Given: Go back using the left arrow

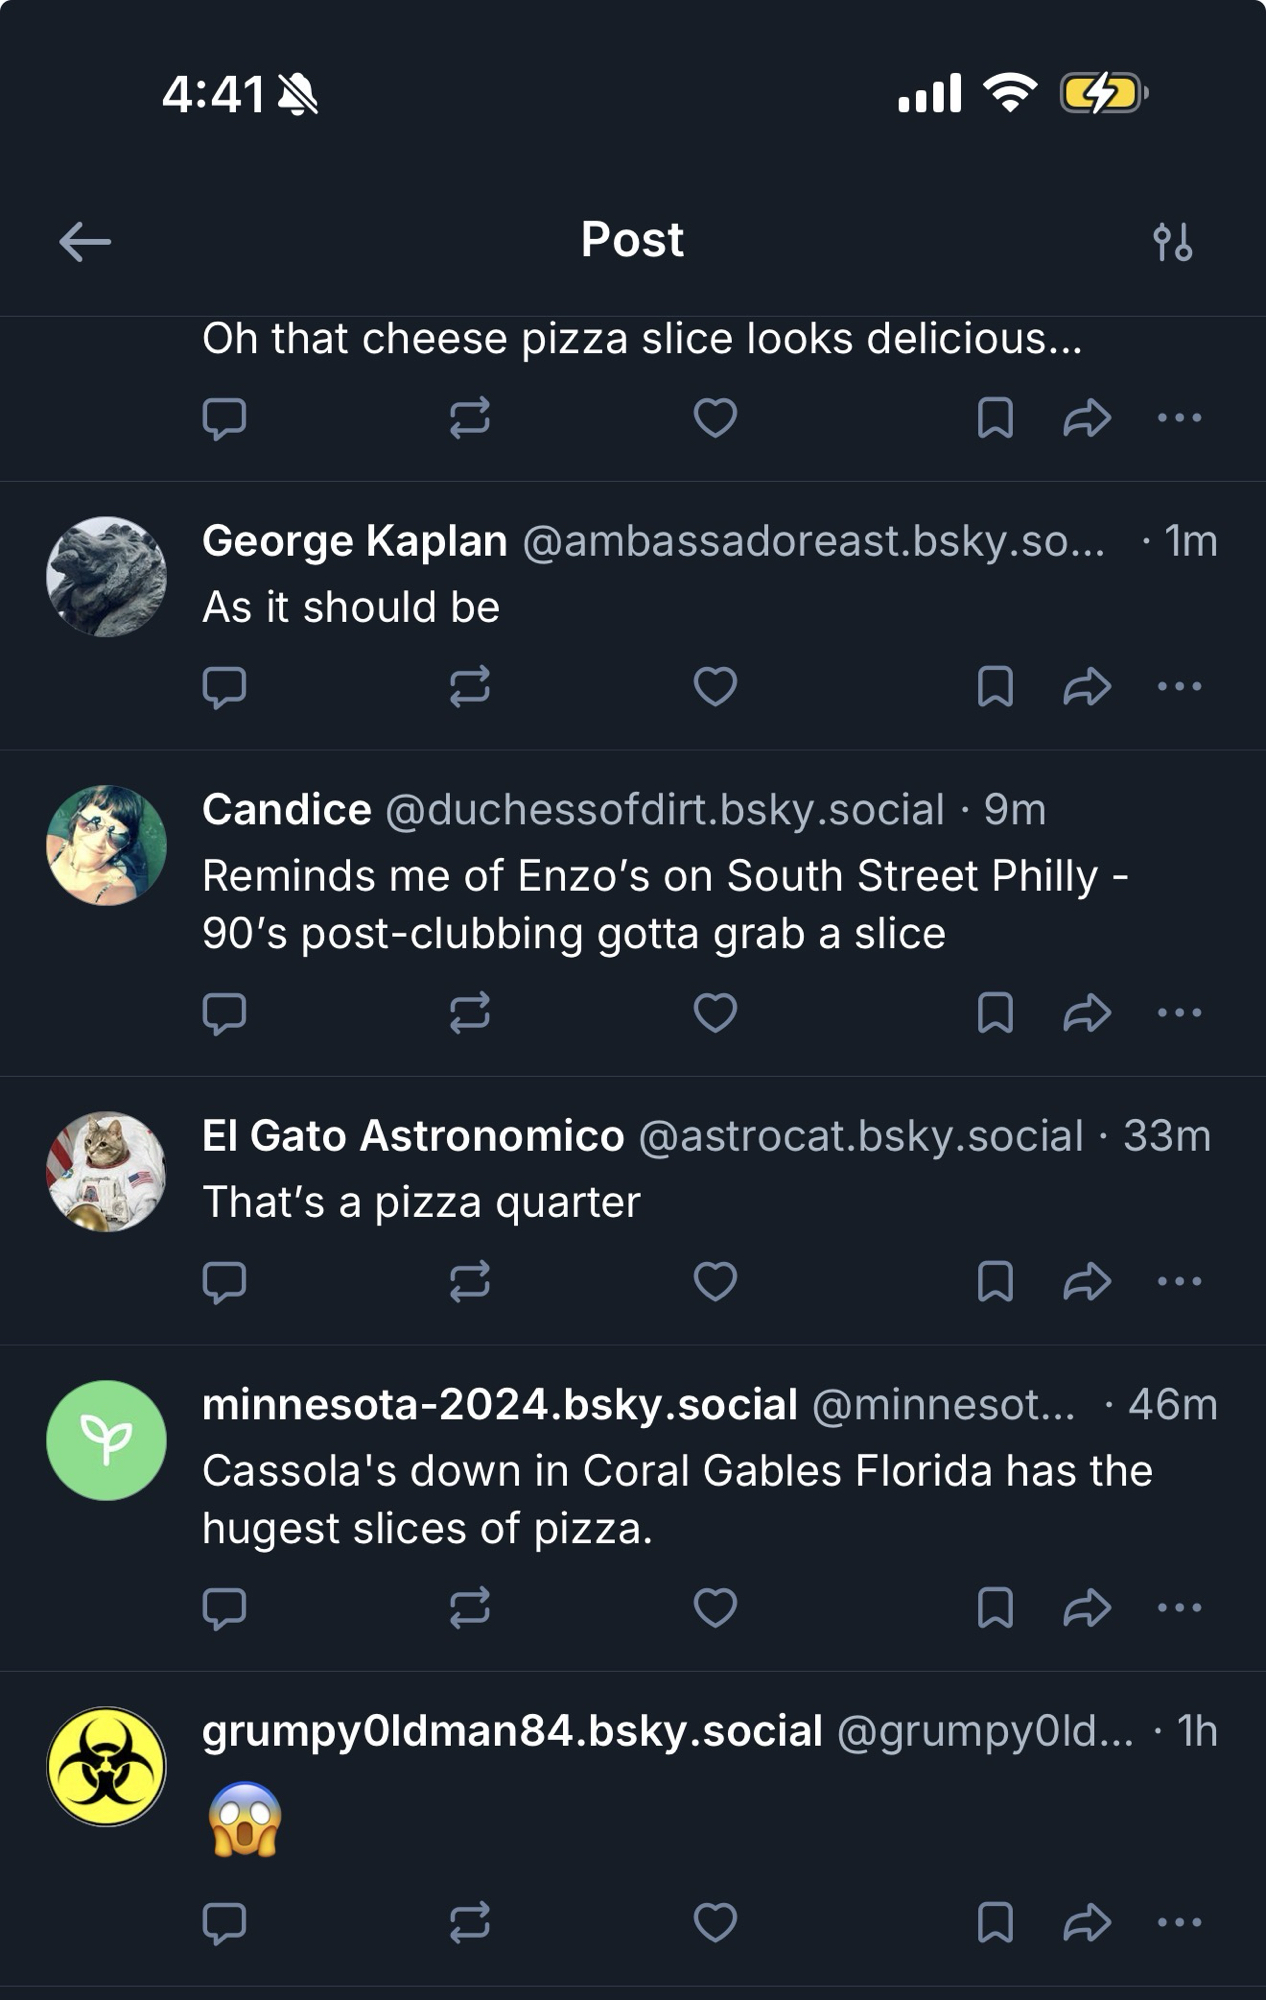Looking at the screenshot, I should coord(85,242).
